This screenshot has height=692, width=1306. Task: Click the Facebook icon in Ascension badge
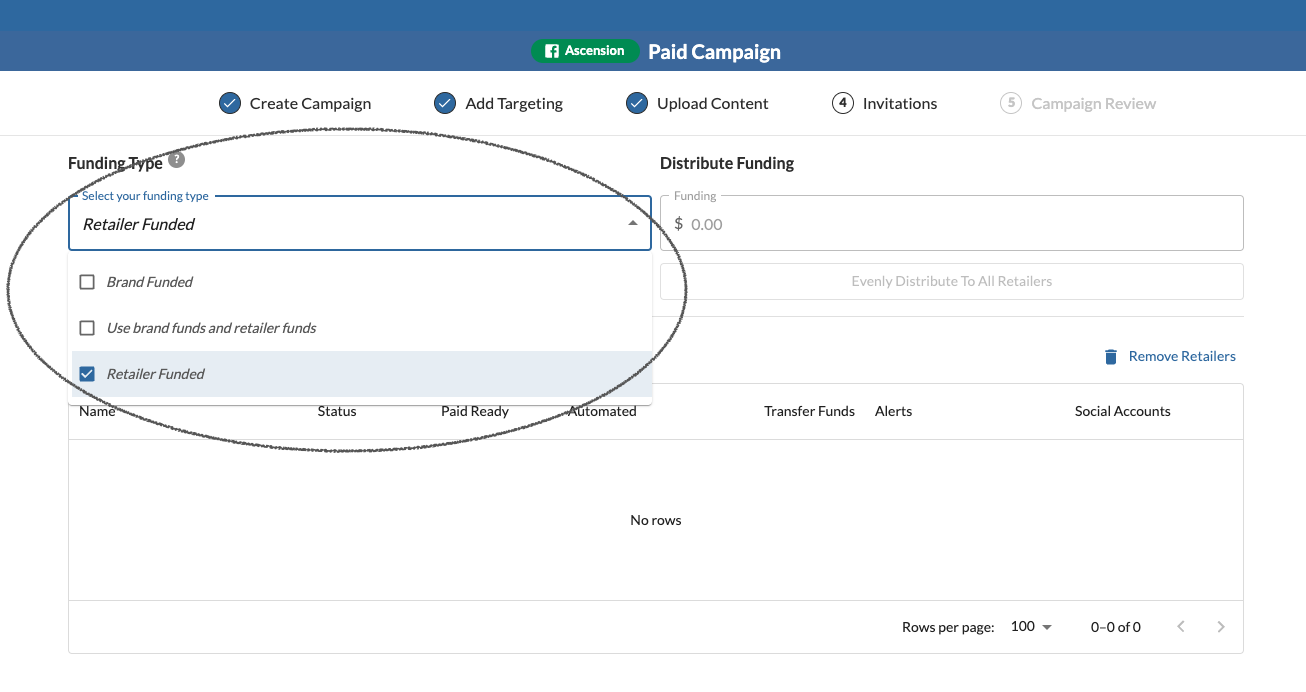coord(551,51)
